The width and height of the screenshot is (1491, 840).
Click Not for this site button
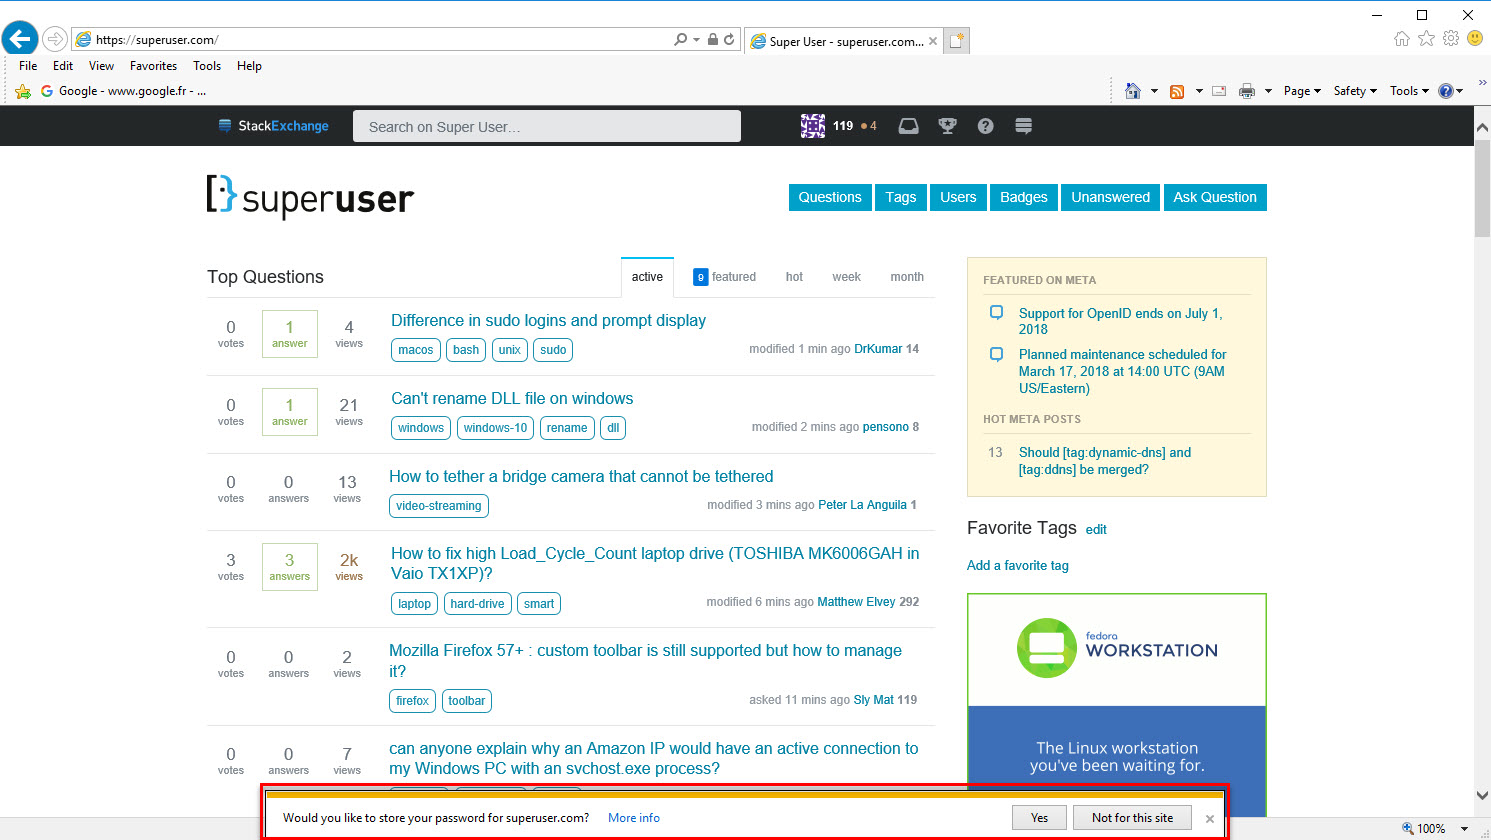pos(1132,818)
